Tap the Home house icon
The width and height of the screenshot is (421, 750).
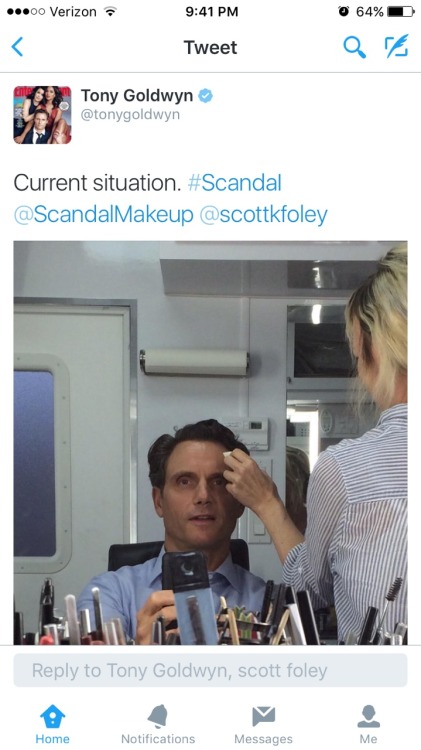pos(53,717)
